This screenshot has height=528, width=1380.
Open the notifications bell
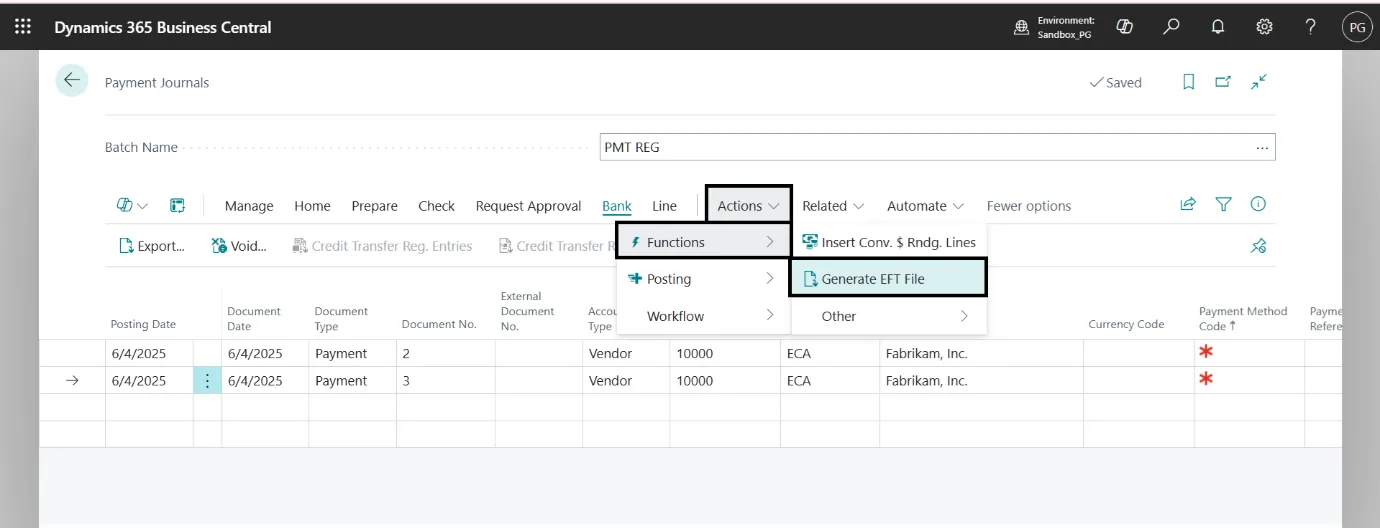click(x=1218, y=27)
